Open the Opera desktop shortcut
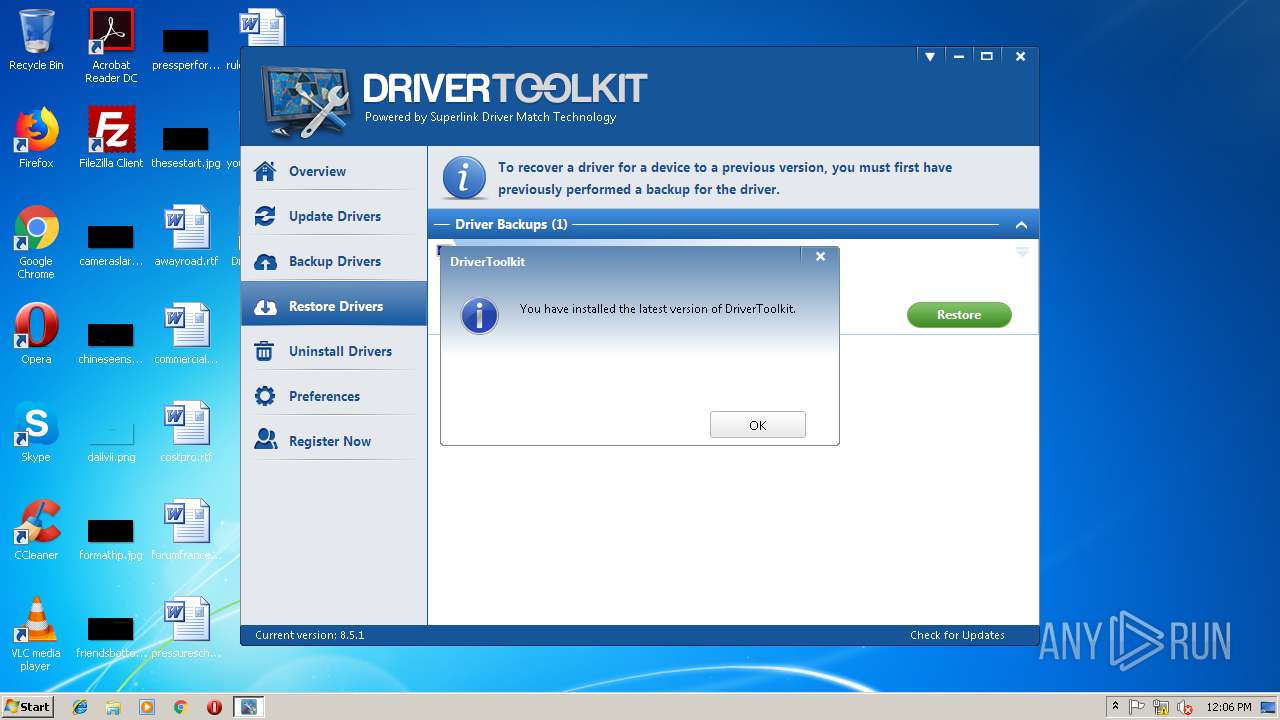This screenshot has height=720, width=1280. click(x=36, y=334)
